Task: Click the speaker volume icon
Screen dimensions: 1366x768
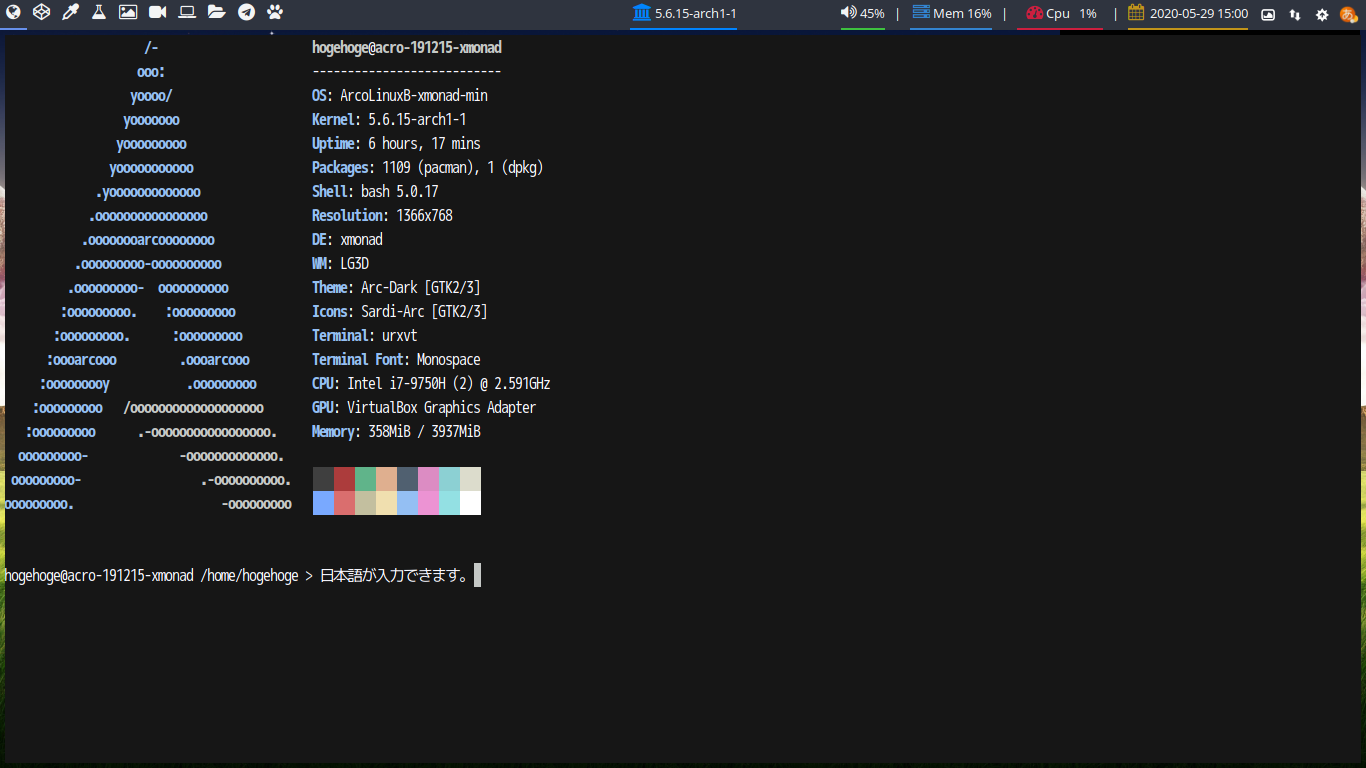Action: click(848, 13)
